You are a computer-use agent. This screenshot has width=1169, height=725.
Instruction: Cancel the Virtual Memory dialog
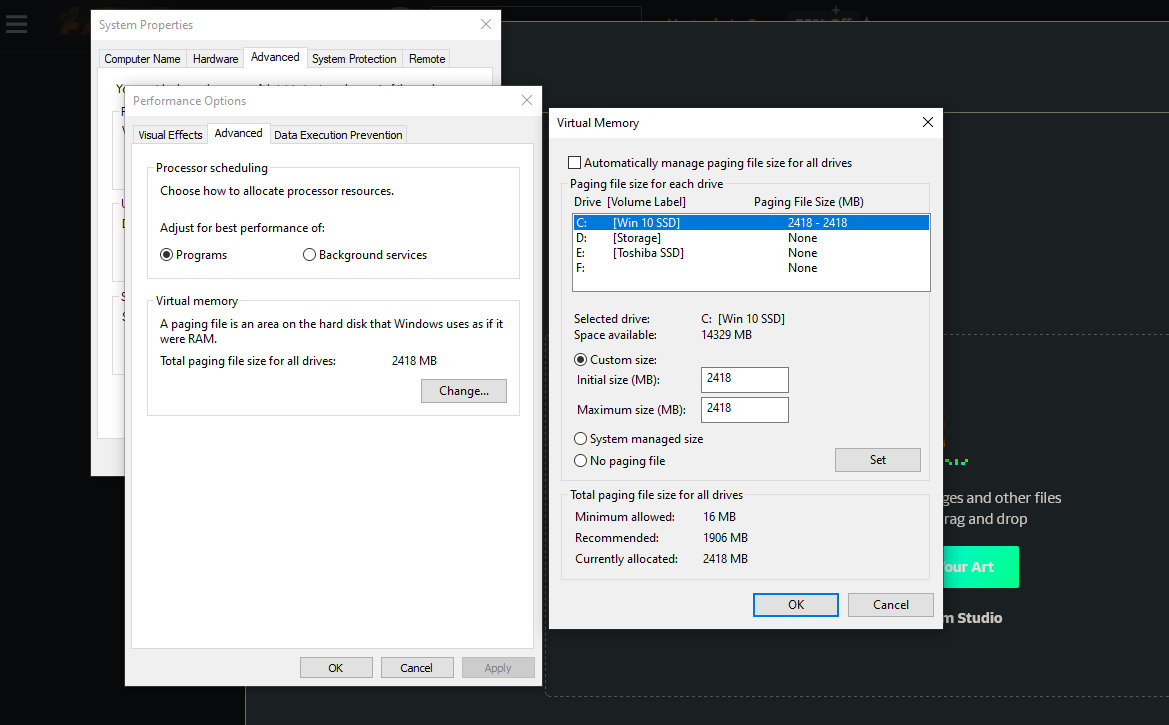pyautogui.click(x=891, y=605)
